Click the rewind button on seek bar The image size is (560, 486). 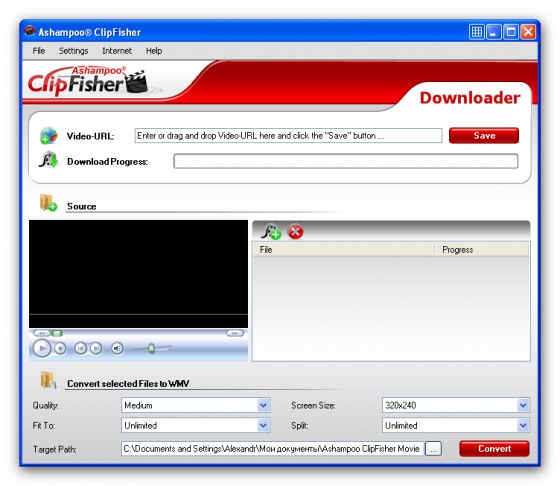[x=42, y=333]
